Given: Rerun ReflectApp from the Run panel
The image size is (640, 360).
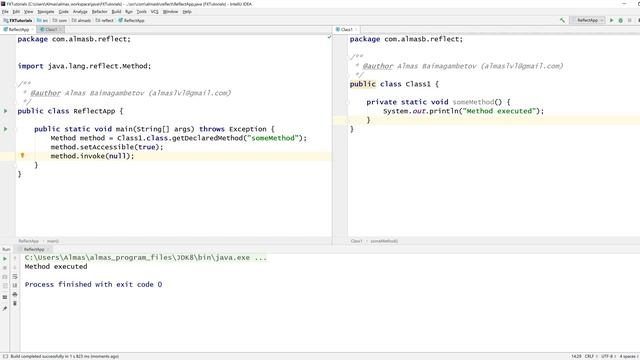Looking at the screenshot, I should coord(5,258).
